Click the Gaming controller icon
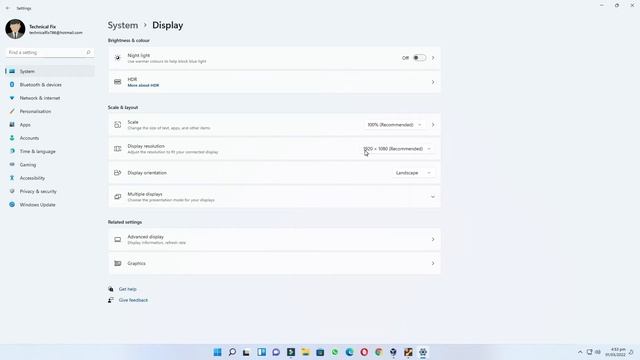The width and height of the screenshot is (640, 360). (x=12, y=164)
